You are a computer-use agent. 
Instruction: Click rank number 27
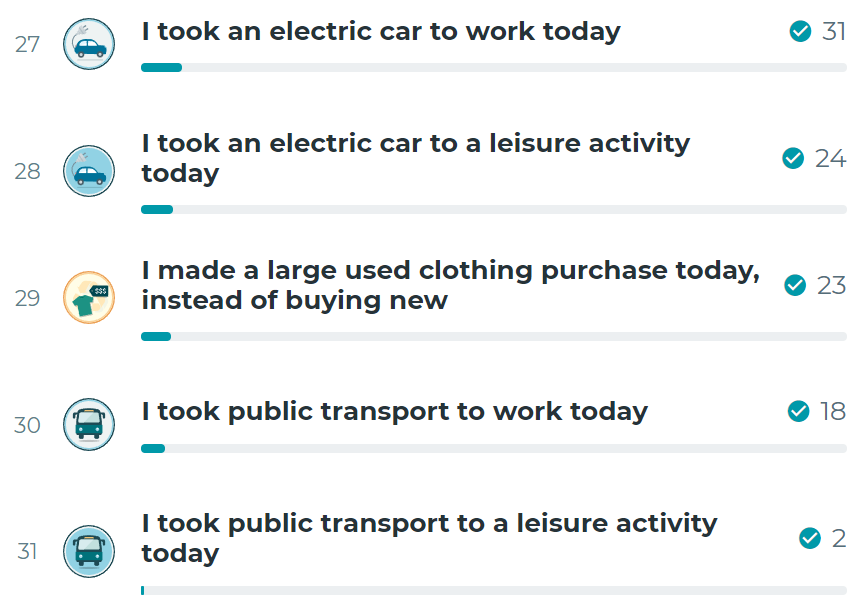coord(27,45)
